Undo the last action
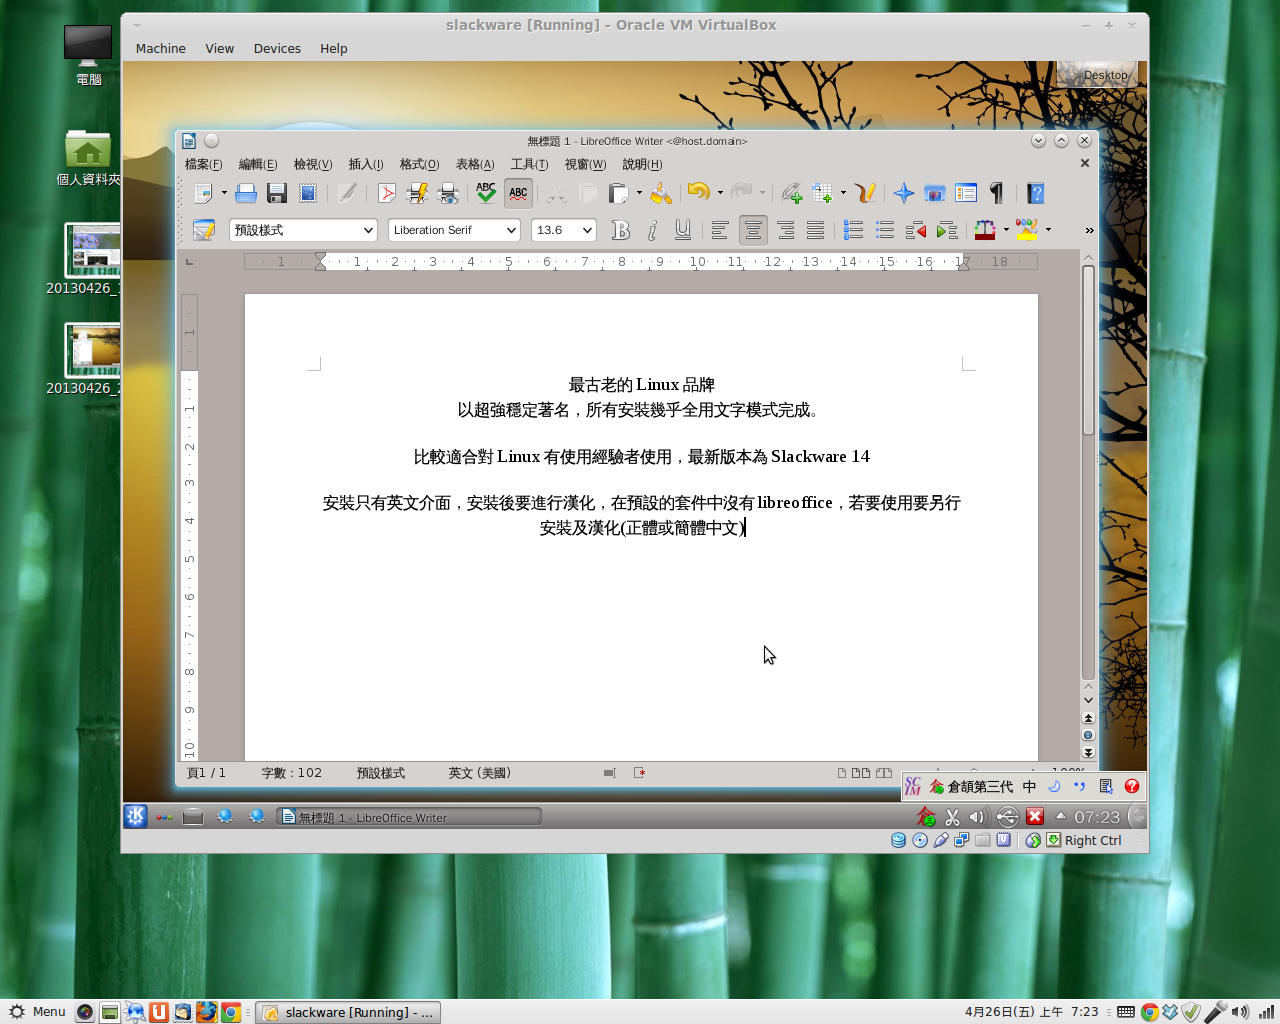Screen dimensions: 1280x1024 (698, 193)
